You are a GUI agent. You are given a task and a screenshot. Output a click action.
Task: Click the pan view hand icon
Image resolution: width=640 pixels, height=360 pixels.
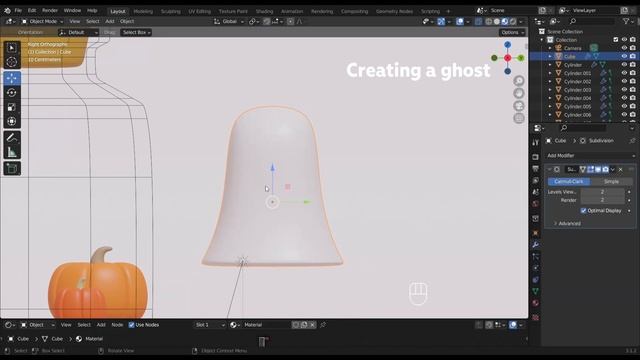519,93
